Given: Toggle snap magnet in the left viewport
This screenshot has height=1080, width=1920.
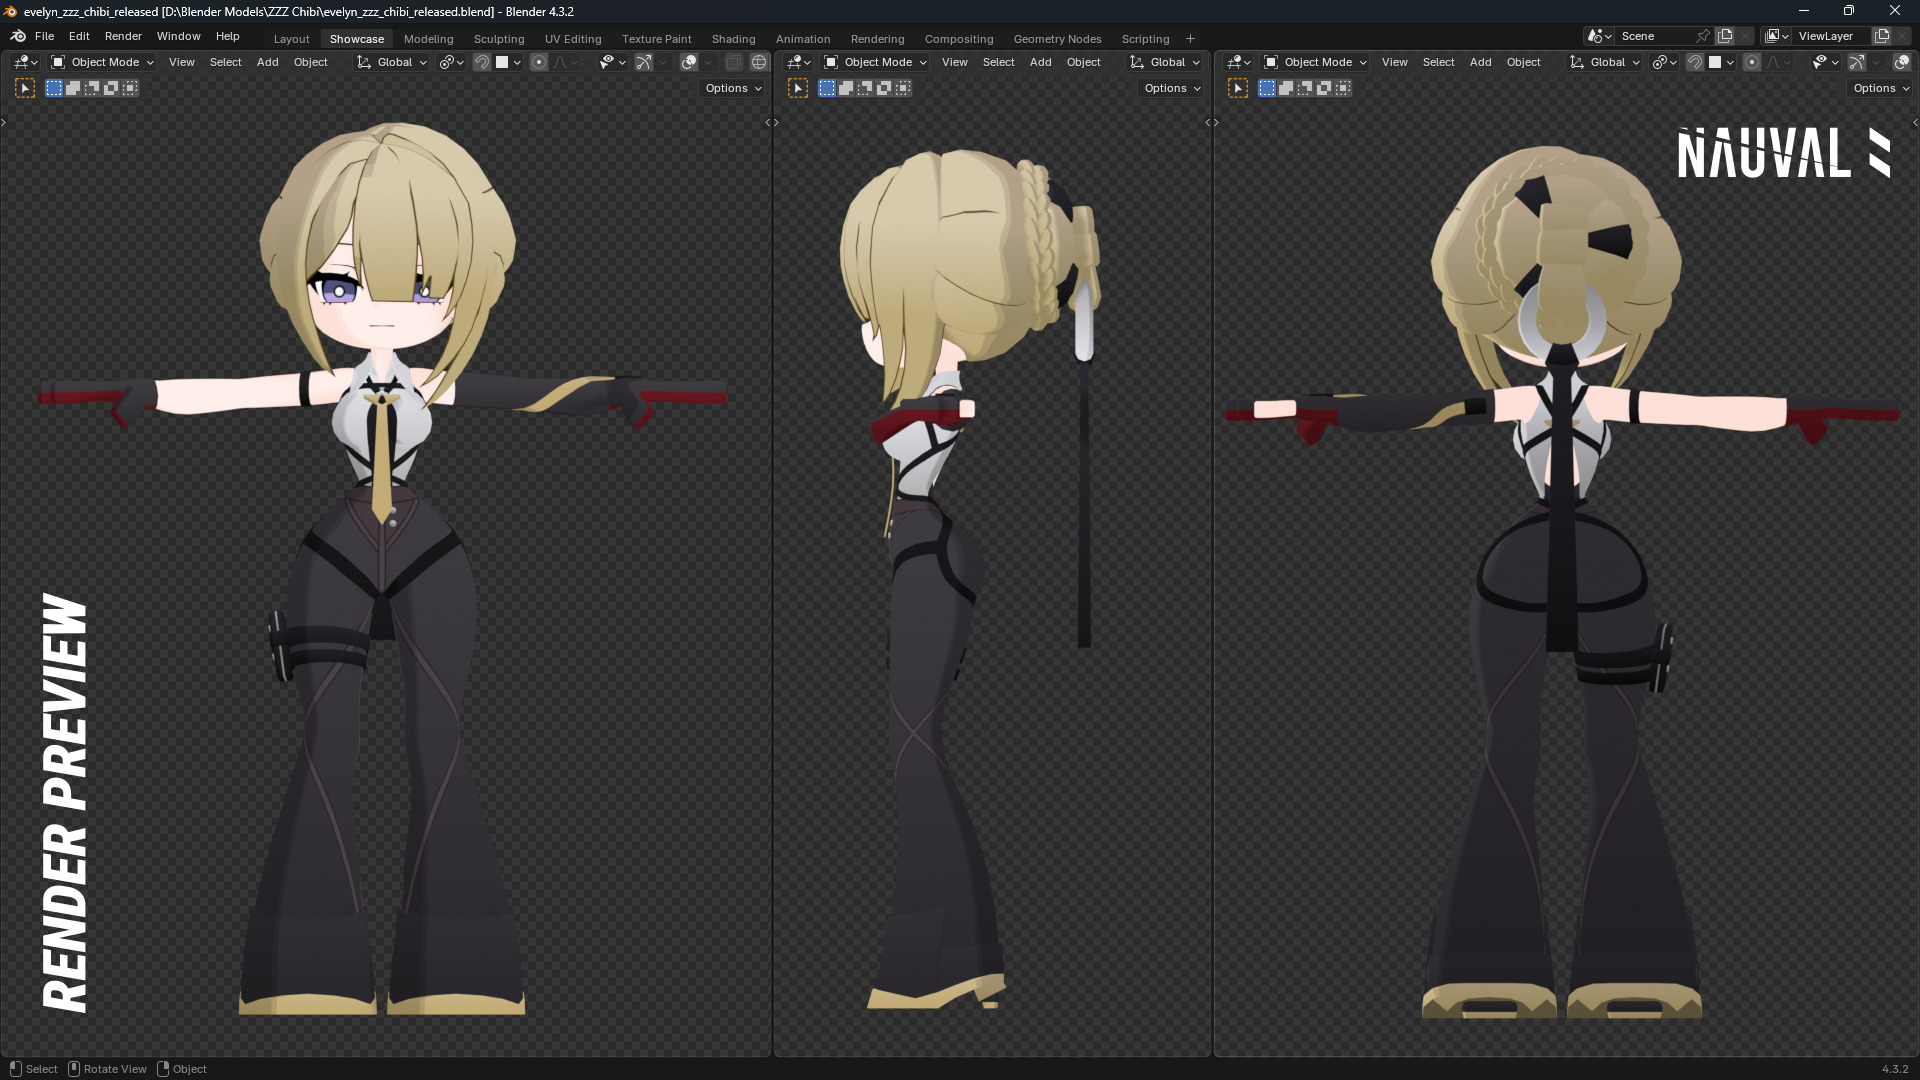Looking at the screenshot, I should click(x=482, y=62).
